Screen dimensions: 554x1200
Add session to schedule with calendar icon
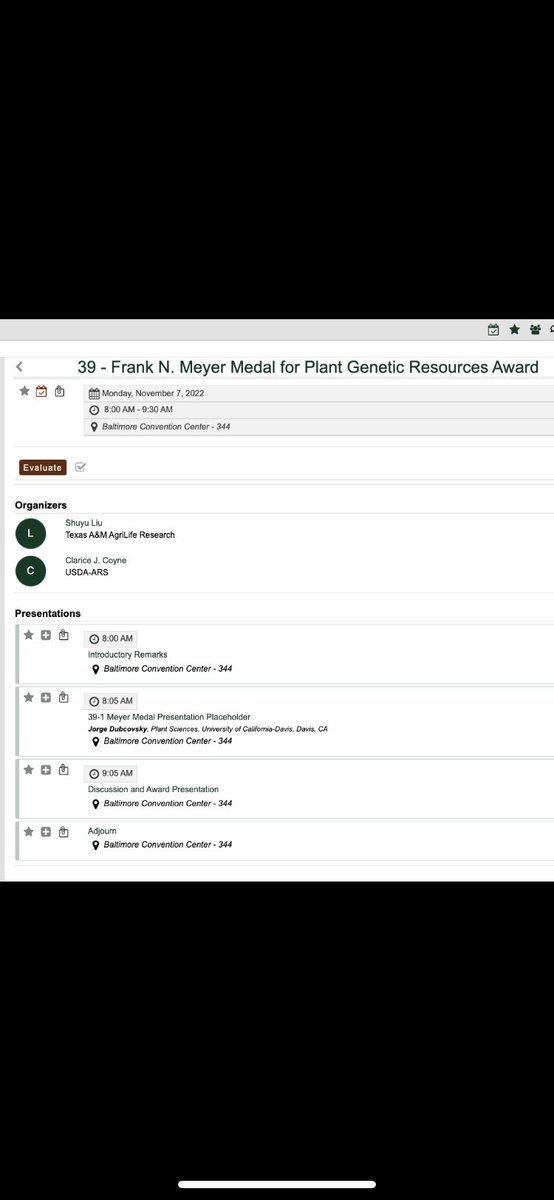point(42,391)
